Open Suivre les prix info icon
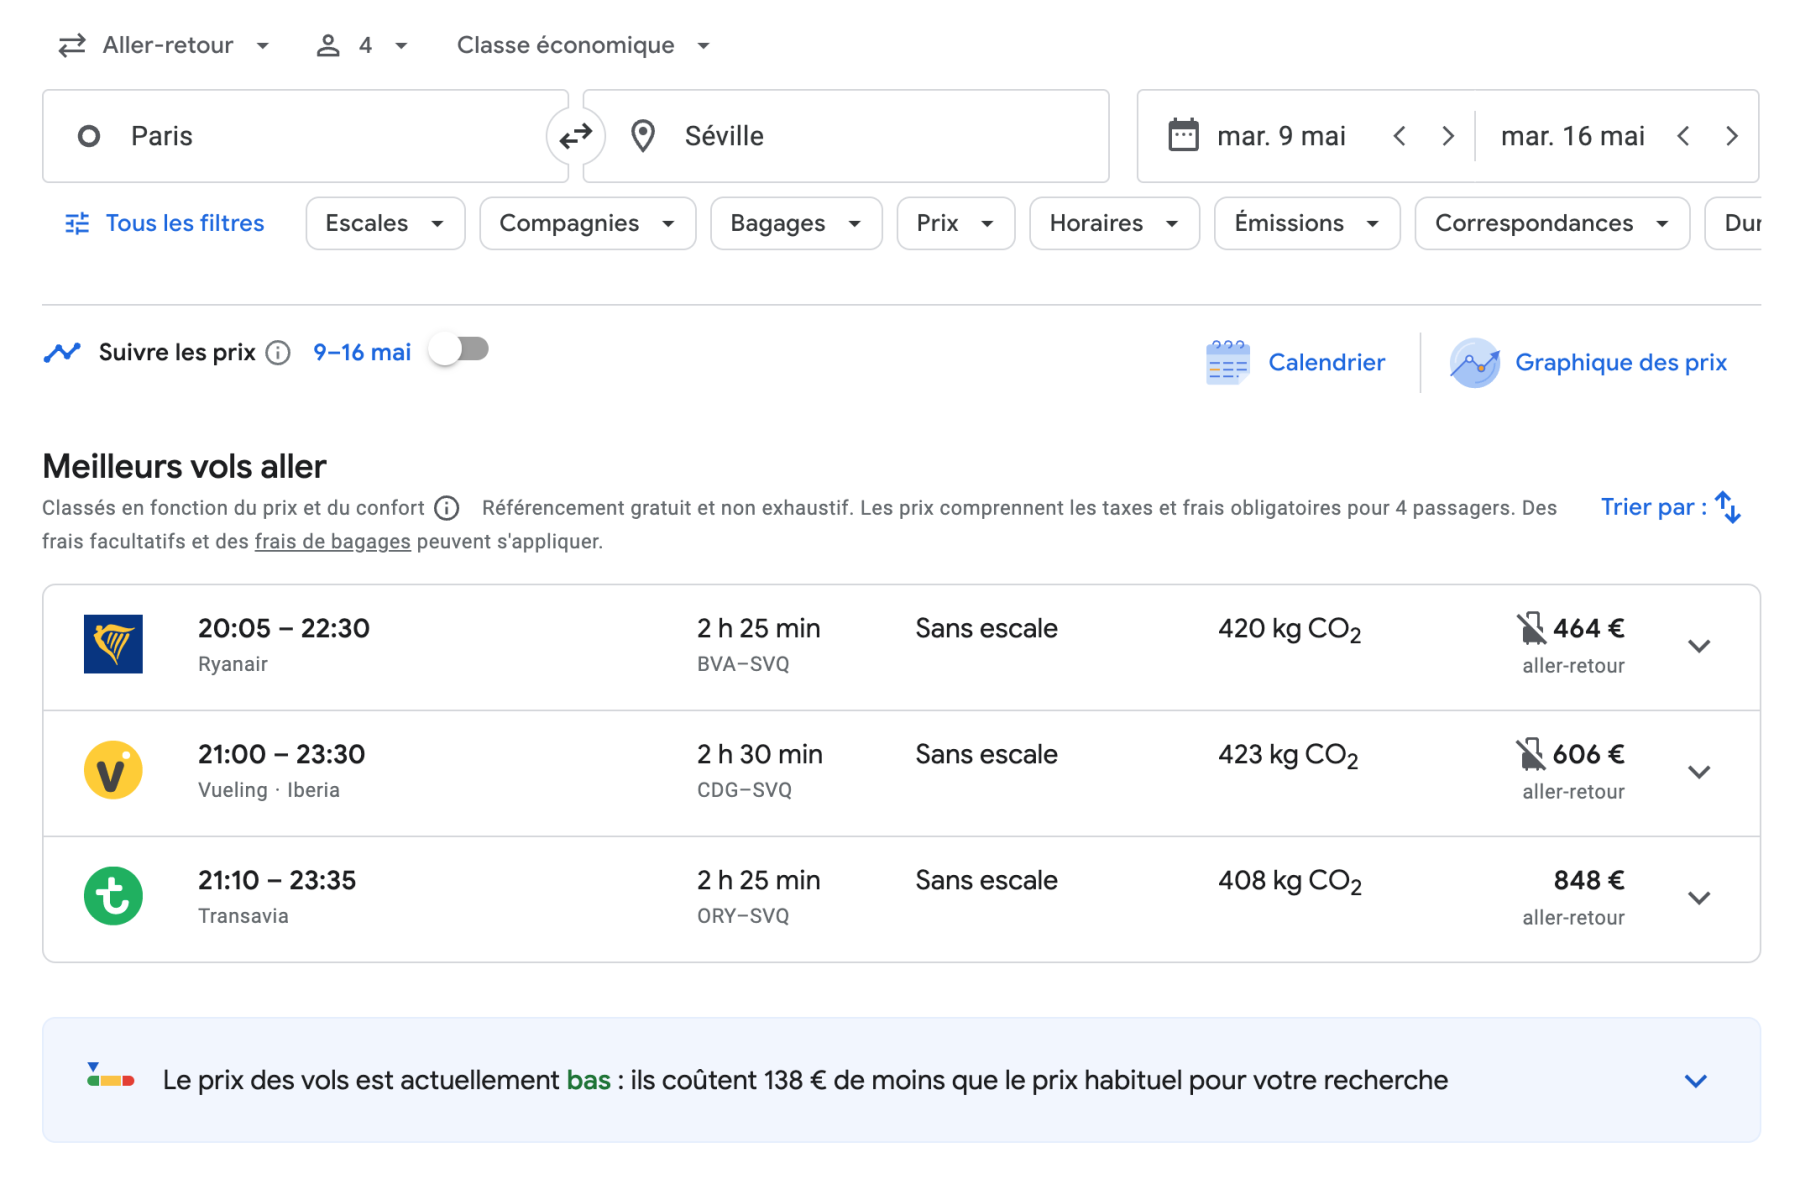The image size is (1800, 1179). tap(278, 353)
